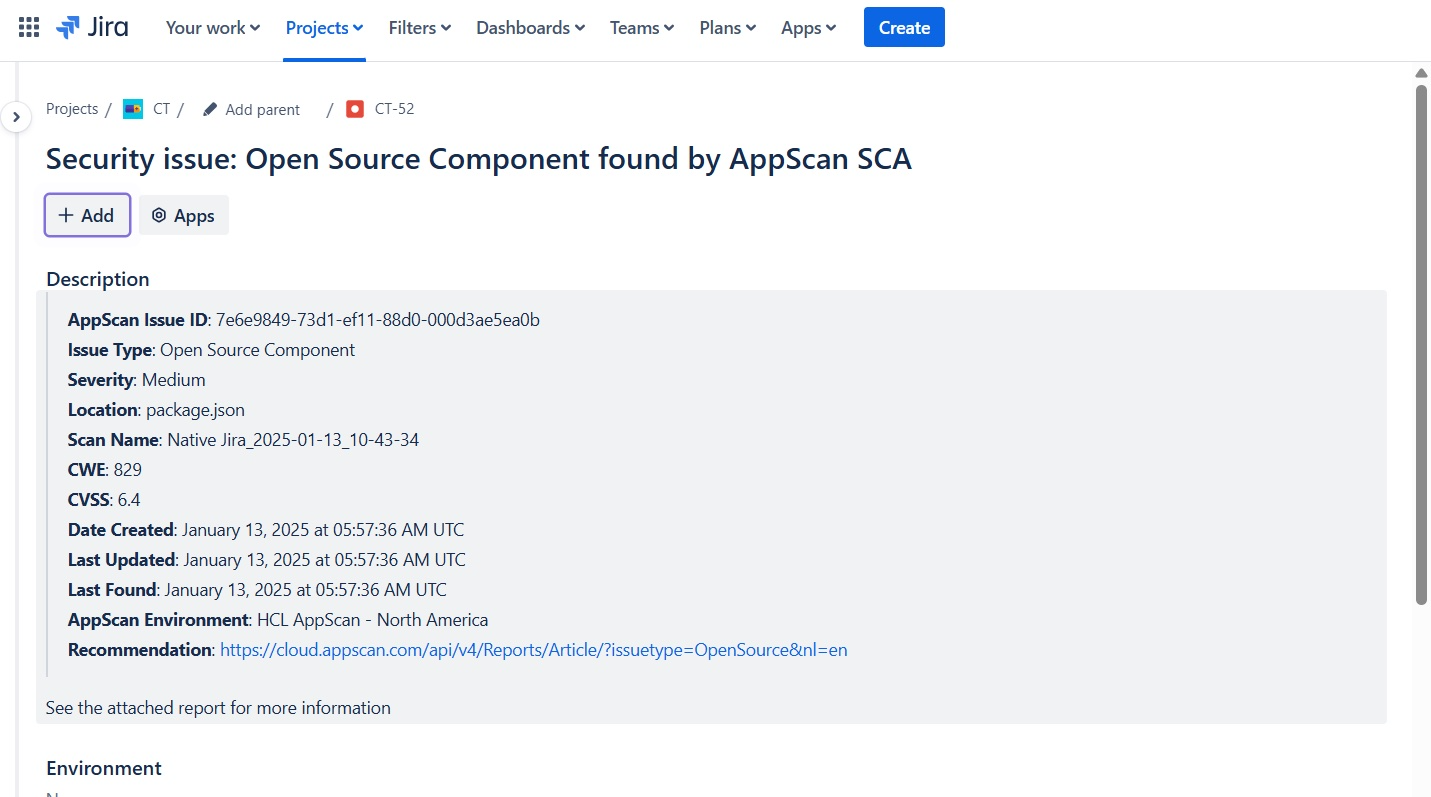This screenshot has width=1431, height=797.
Task: Click the blue Create button
Action: [904, 28]
